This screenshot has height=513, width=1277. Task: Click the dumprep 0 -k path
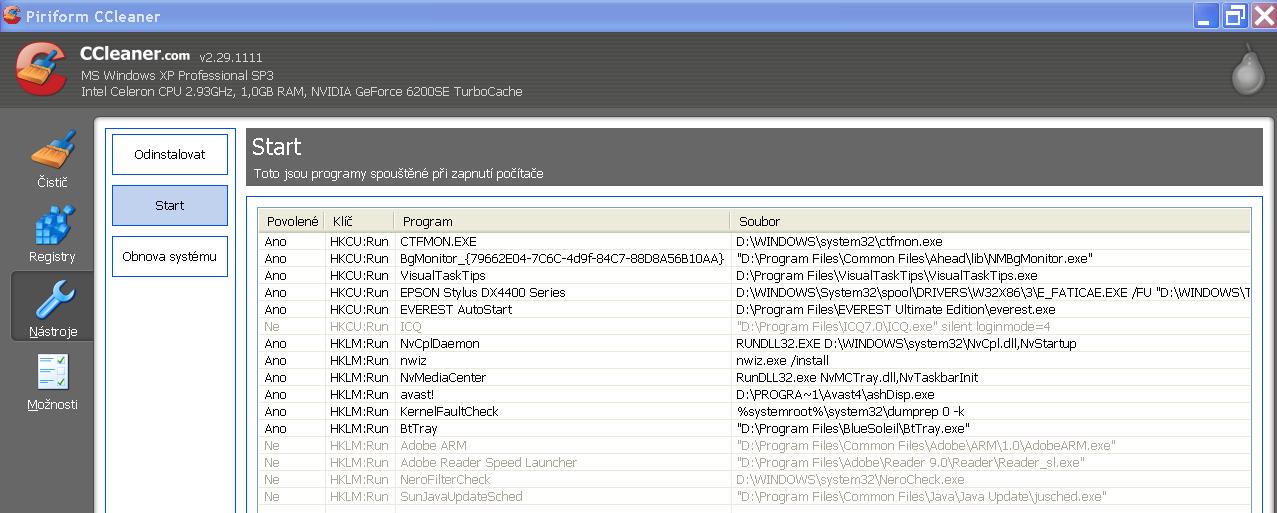(850, 411)
